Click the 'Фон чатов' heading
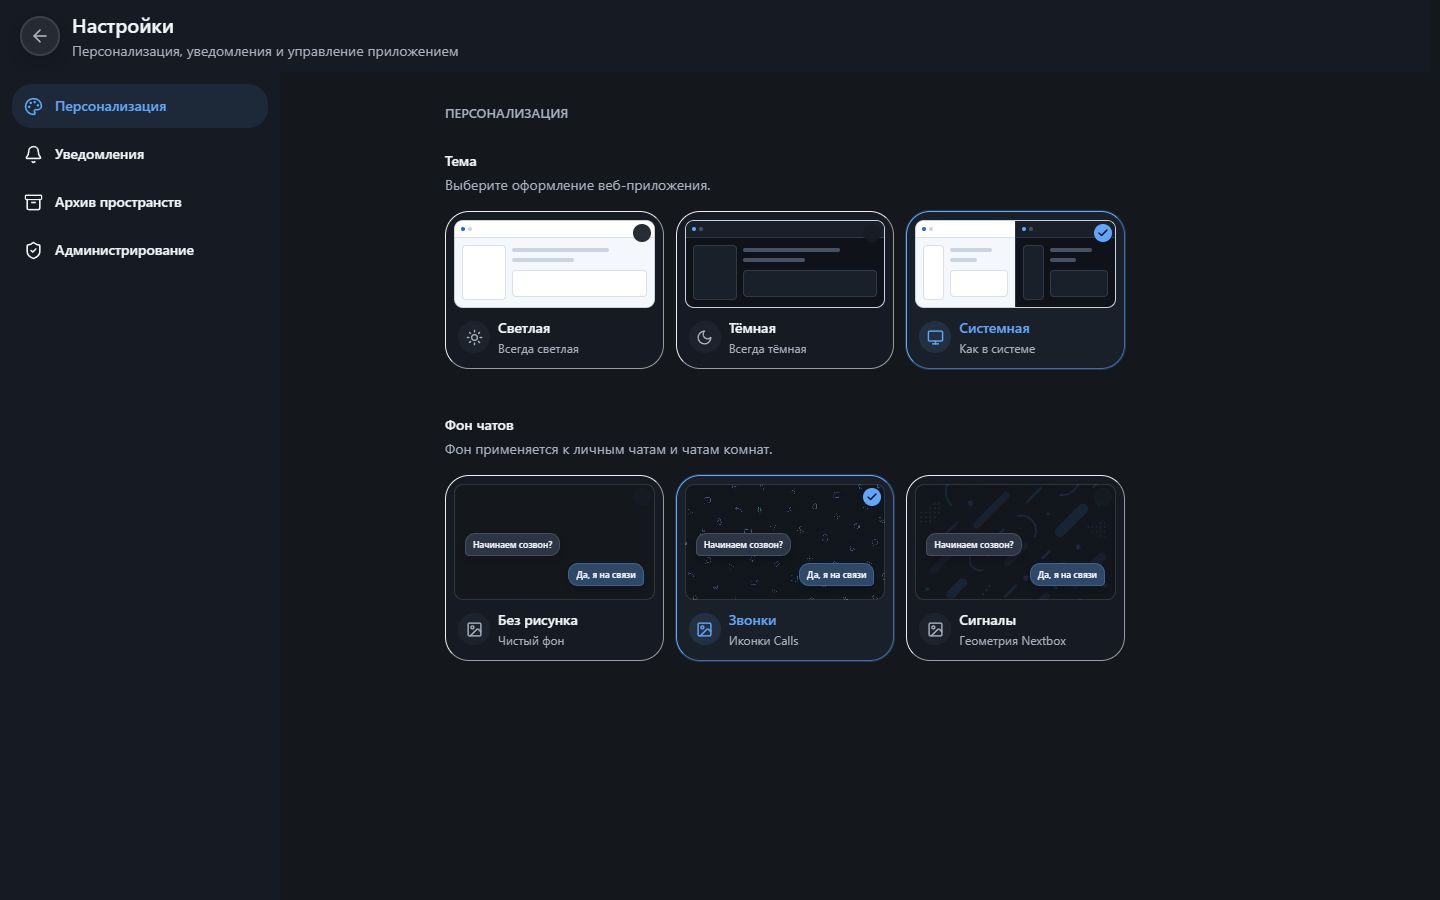The image size is (1440, 900). click(x=479, y=425)
